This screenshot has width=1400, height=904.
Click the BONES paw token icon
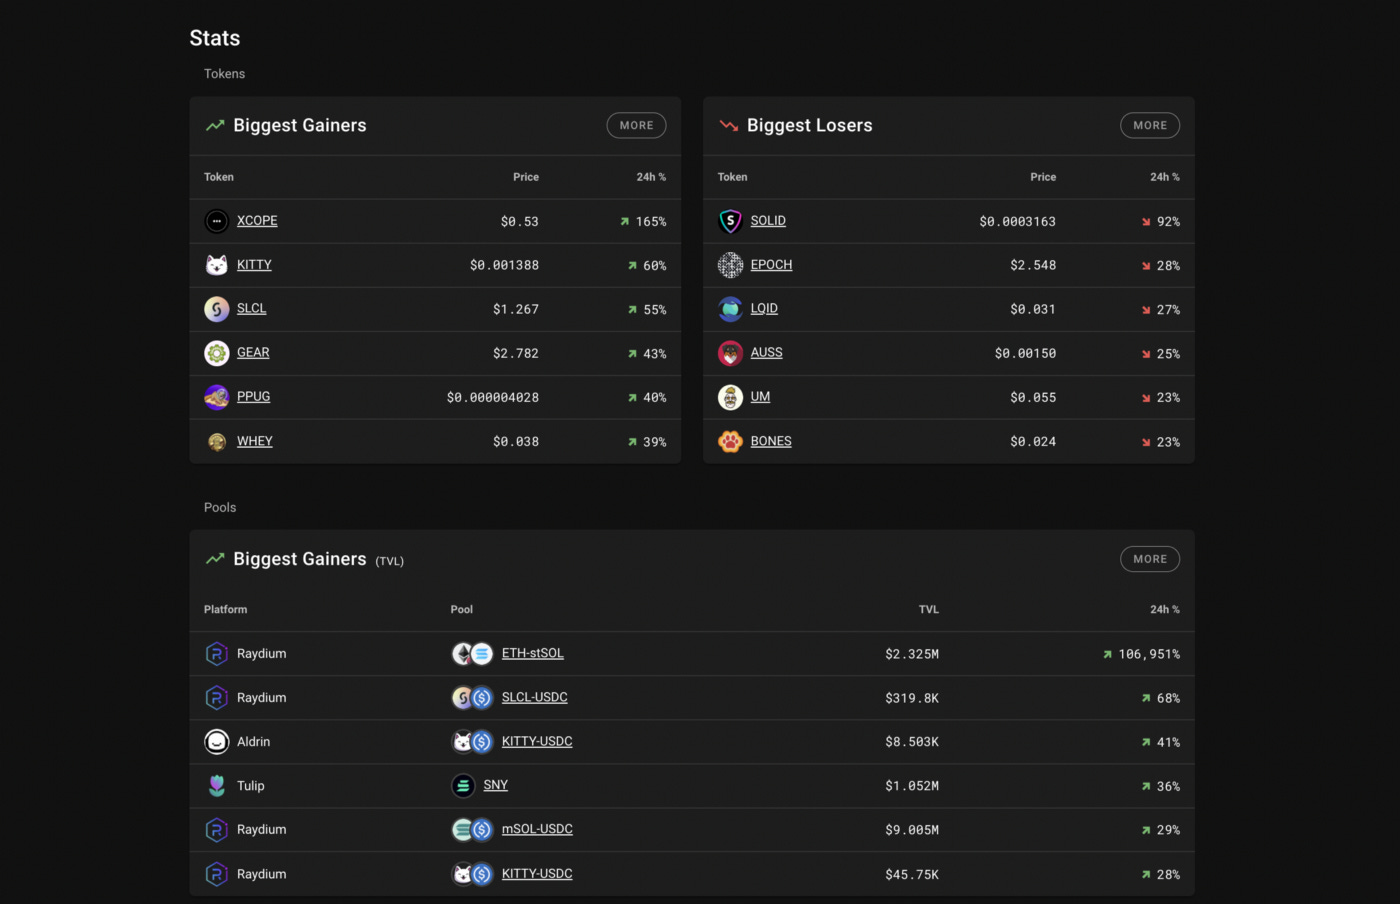(730, 441)
